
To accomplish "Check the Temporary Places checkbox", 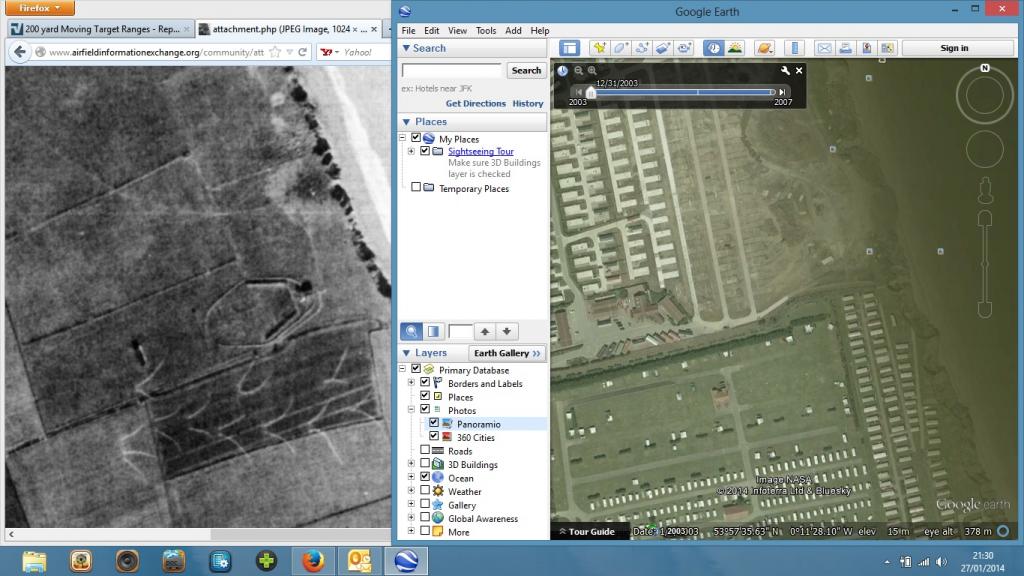I will [416, 187].
